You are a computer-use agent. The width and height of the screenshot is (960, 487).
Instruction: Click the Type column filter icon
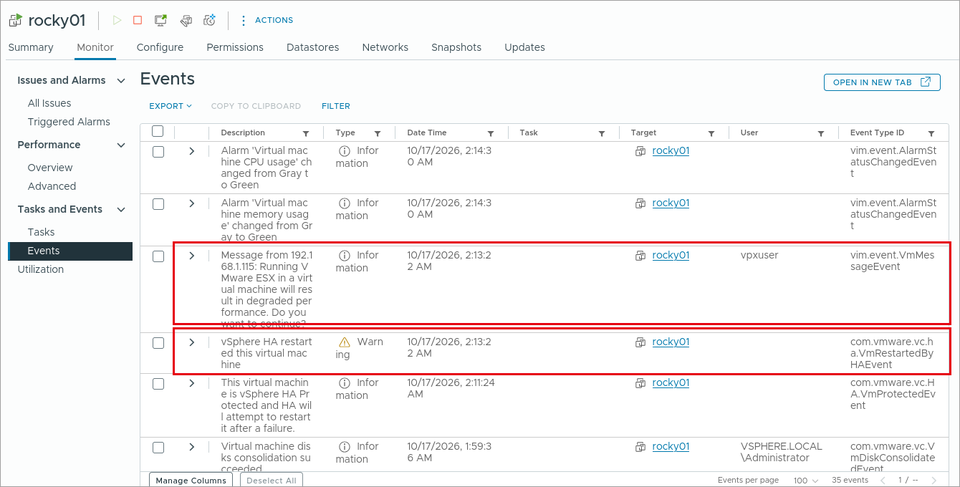pos(378,133)
